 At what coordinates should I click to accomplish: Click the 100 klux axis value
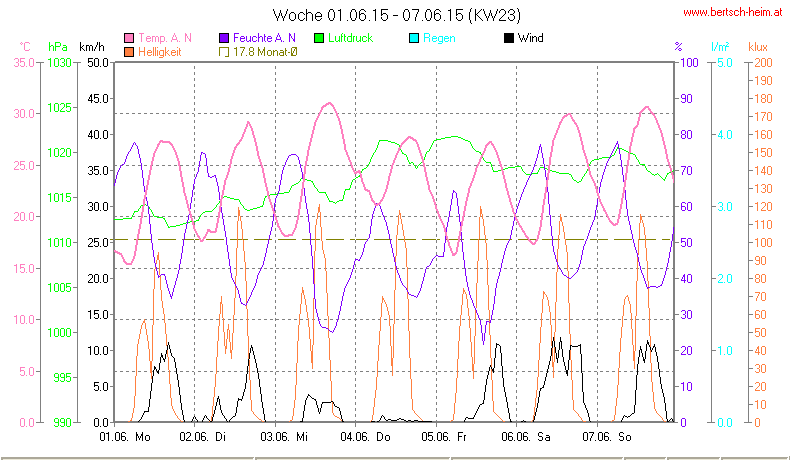click(x=763, y=243)
